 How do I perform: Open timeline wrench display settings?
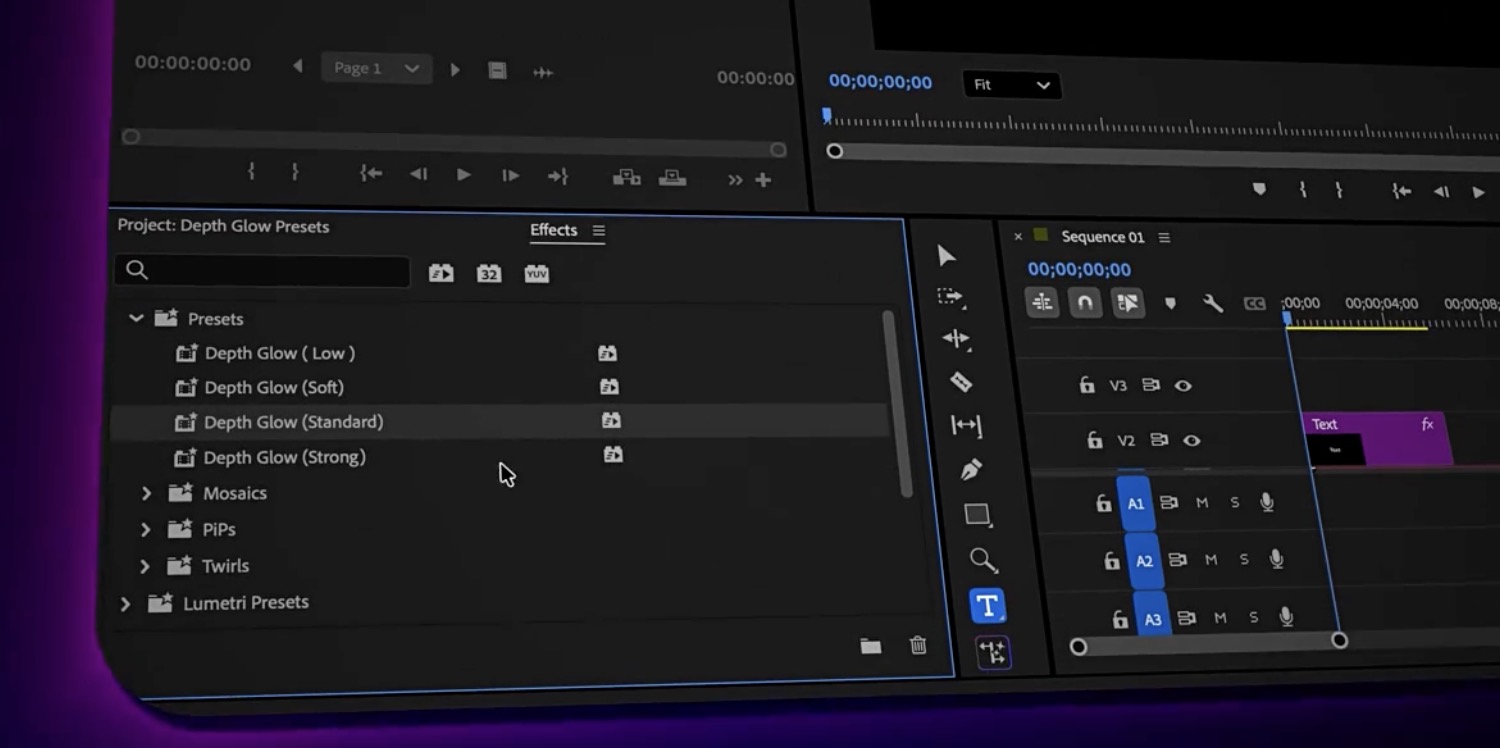(x=1212, y=303)
